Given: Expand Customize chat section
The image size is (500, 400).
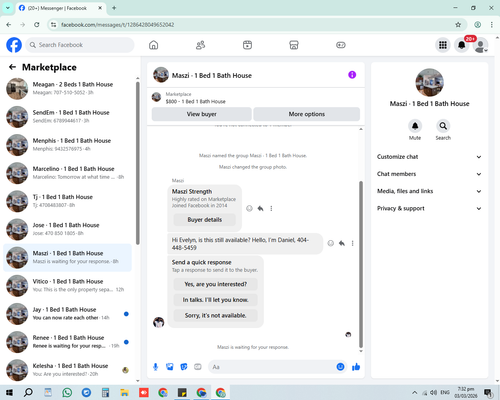Looking at the screenshot, I should (x=429, y=157).
